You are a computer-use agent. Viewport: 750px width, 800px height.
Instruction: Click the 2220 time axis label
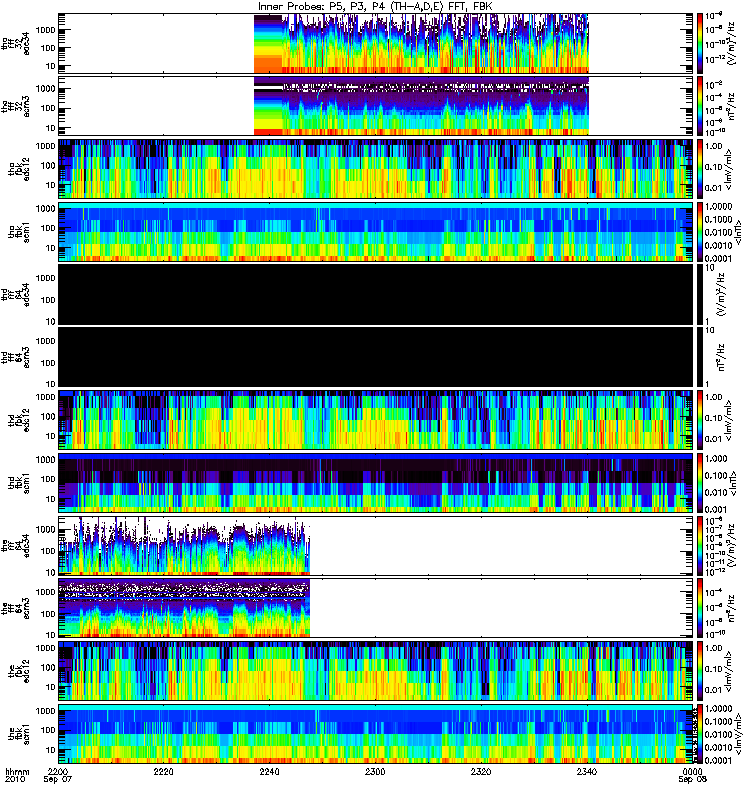[x=163, y=771]
